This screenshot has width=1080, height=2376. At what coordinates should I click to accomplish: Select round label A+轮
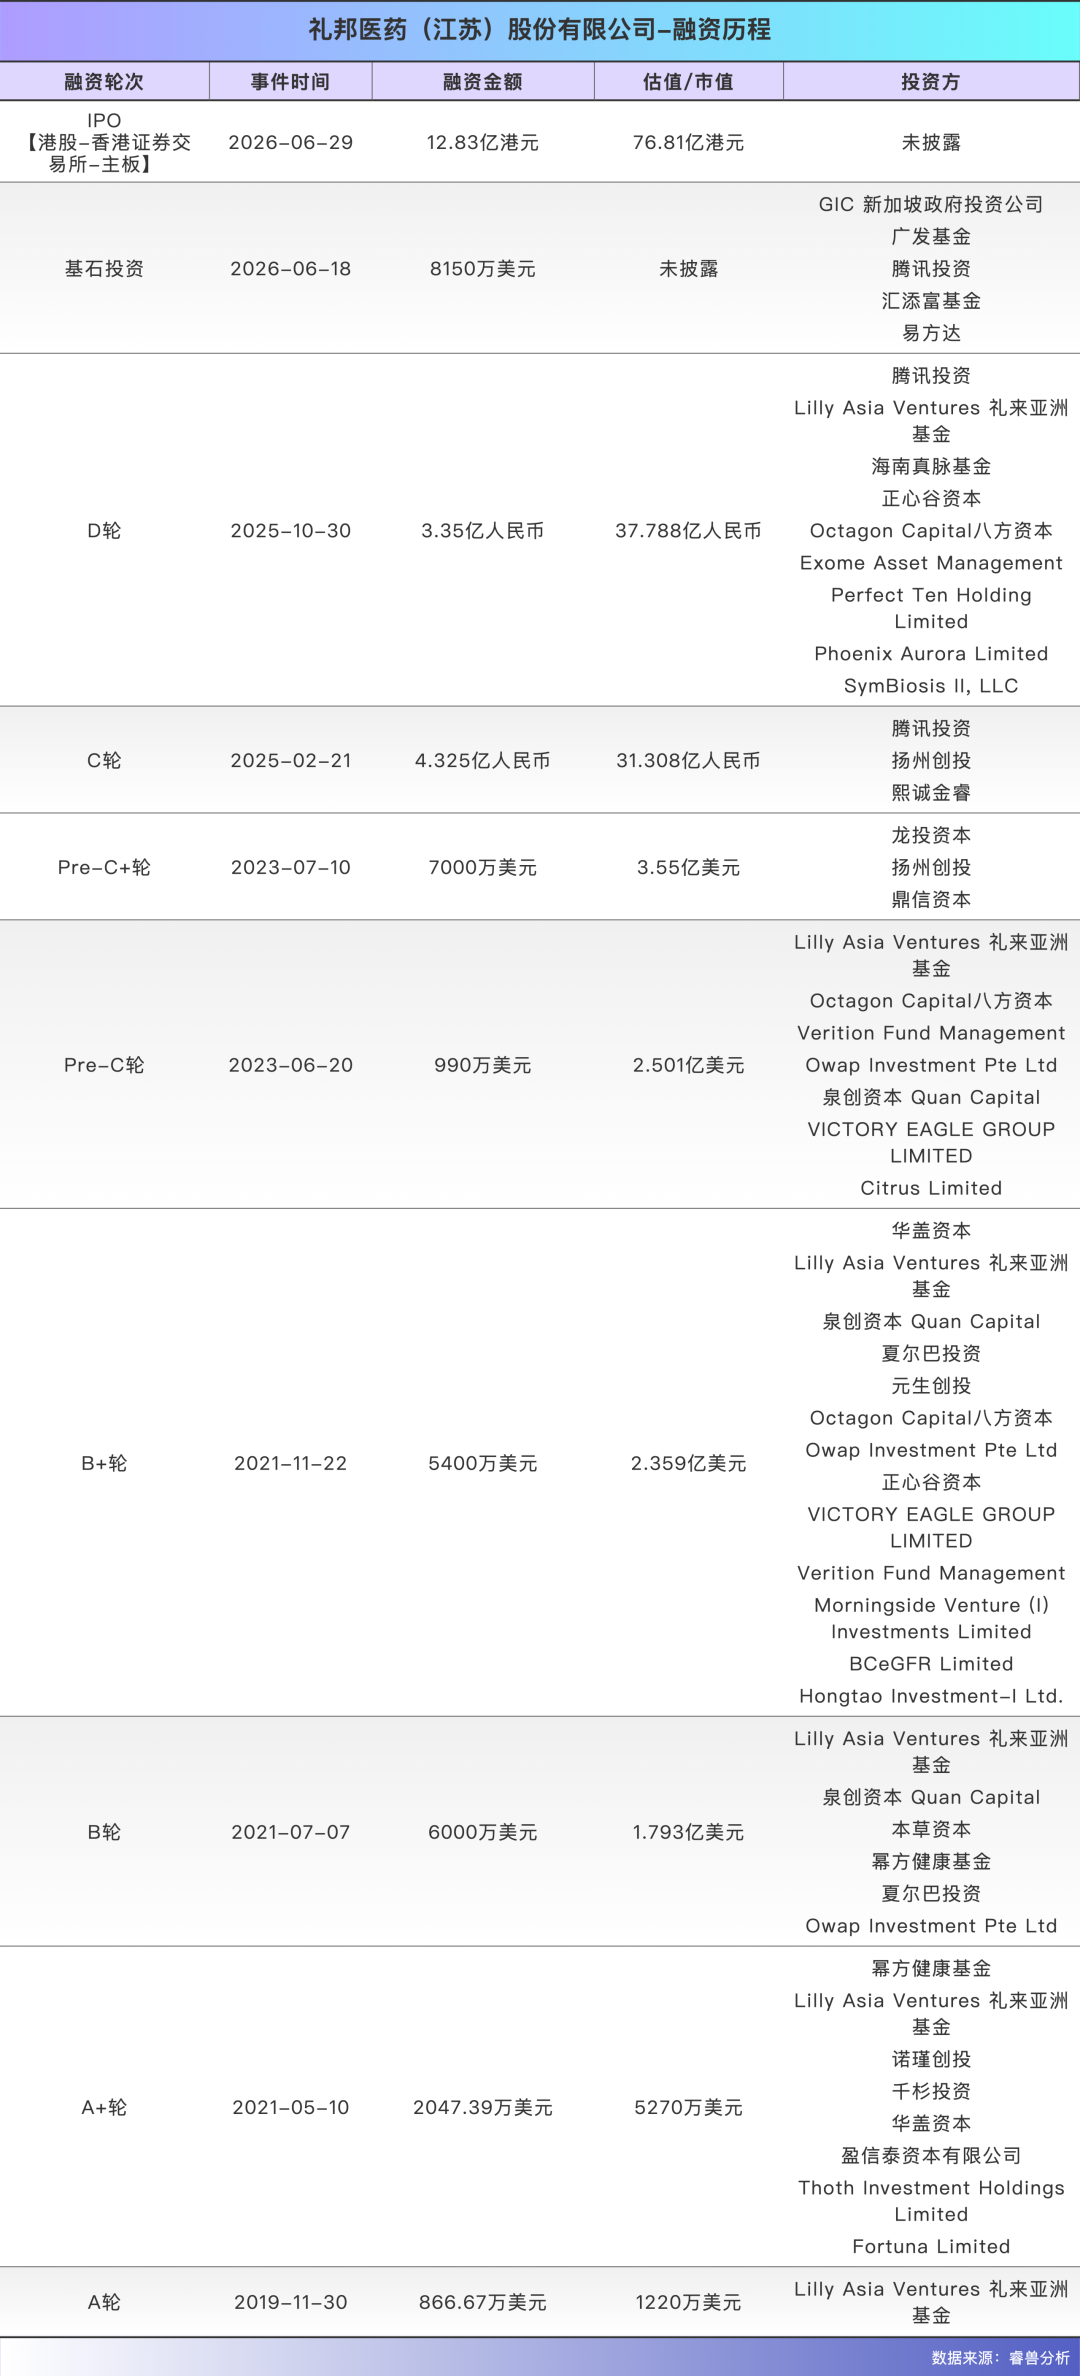pos(104,2108)
